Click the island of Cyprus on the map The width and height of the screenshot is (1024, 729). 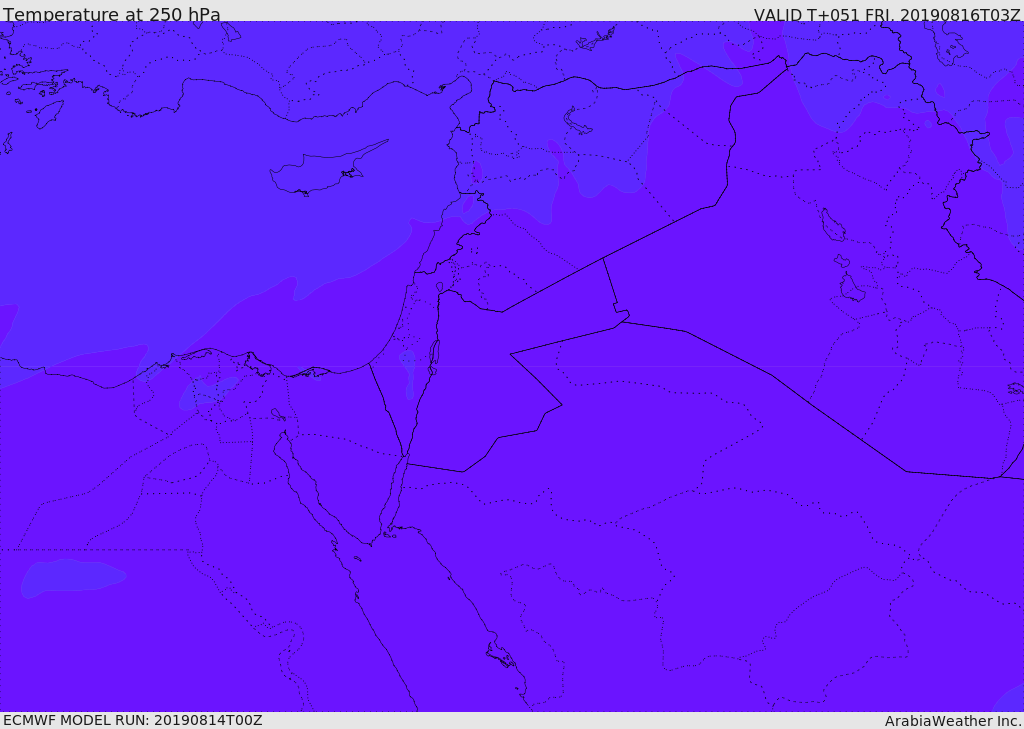coord(324,169)
